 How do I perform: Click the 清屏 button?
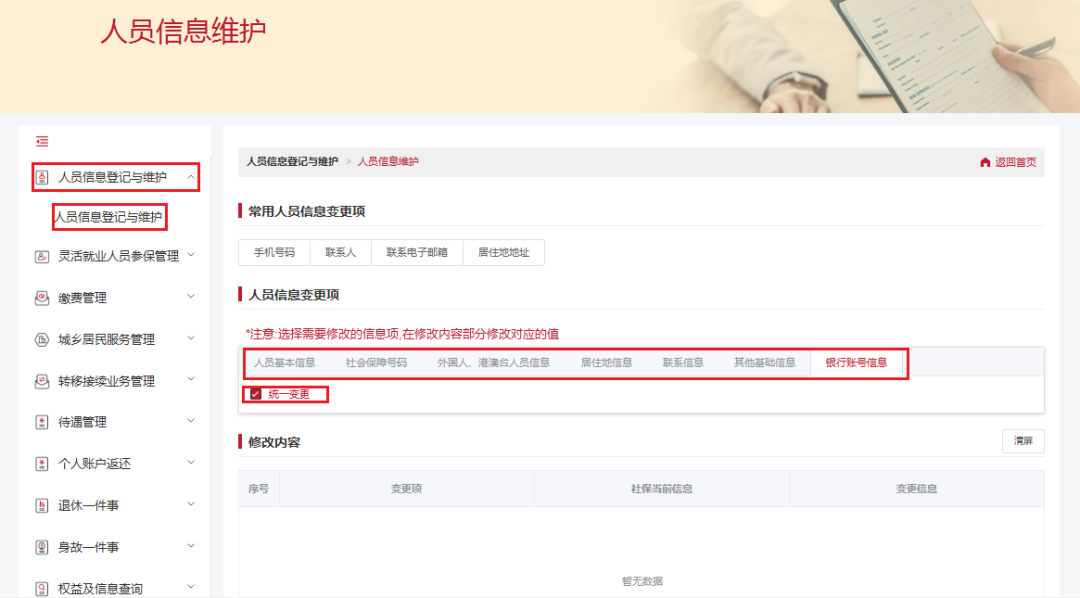tap(1023, 441)
